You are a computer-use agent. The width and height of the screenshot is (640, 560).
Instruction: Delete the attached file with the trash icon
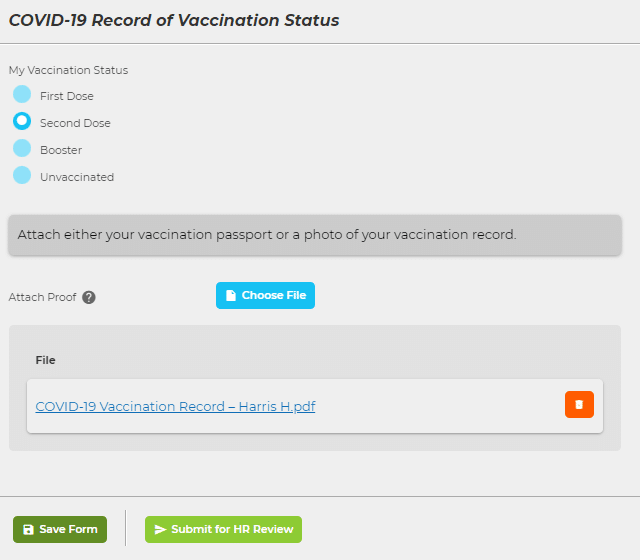click(579, 404)
